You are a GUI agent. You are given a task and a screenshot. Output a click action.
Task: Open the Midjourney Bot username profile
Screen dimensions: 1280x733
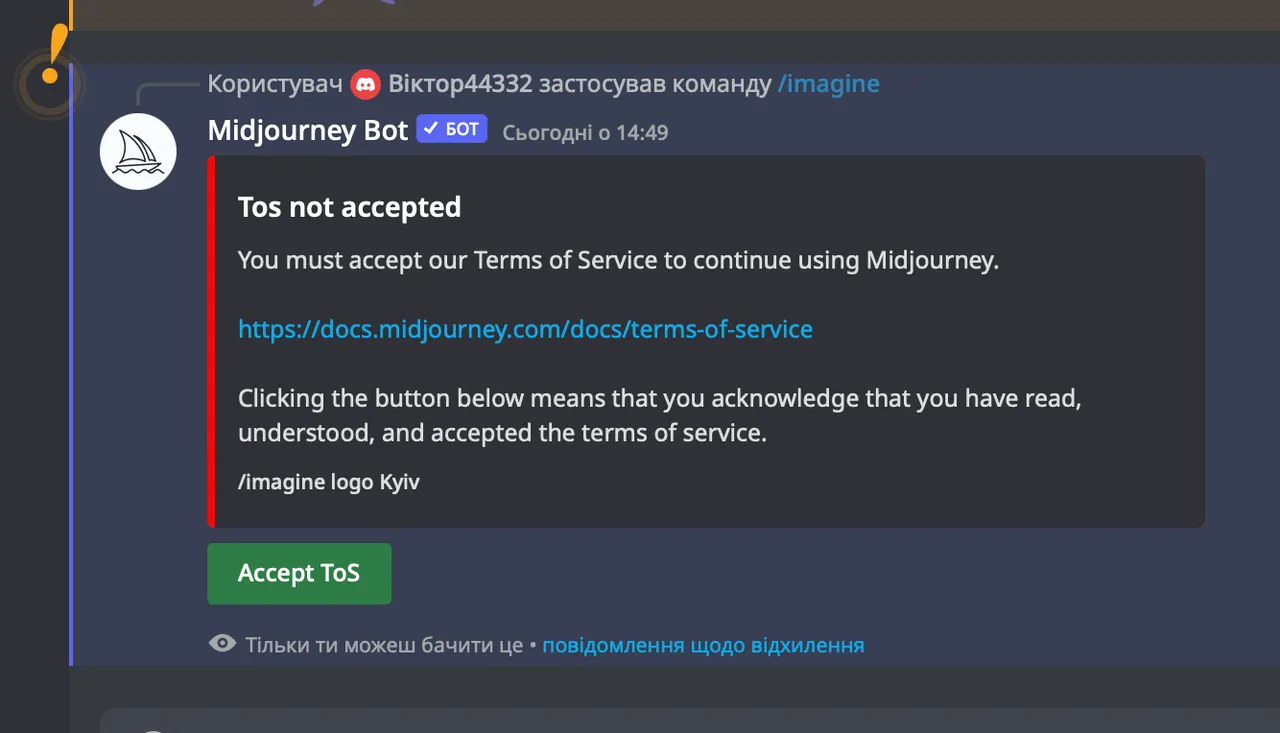[x=308, y=131]
